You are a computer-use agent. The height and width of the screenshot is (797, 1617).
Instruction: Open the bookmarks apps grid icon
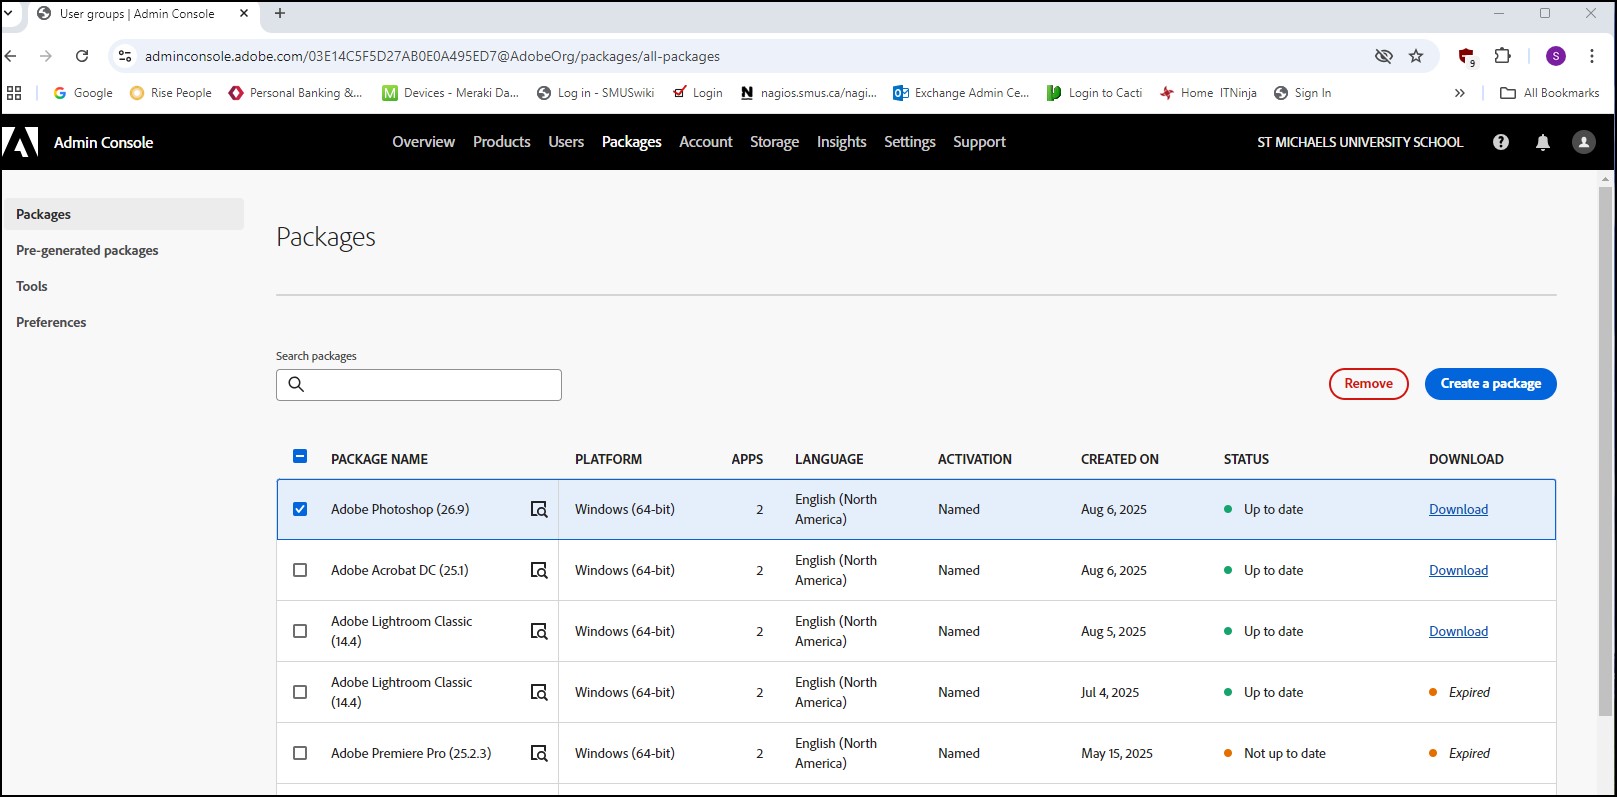(x=14, y=93)
